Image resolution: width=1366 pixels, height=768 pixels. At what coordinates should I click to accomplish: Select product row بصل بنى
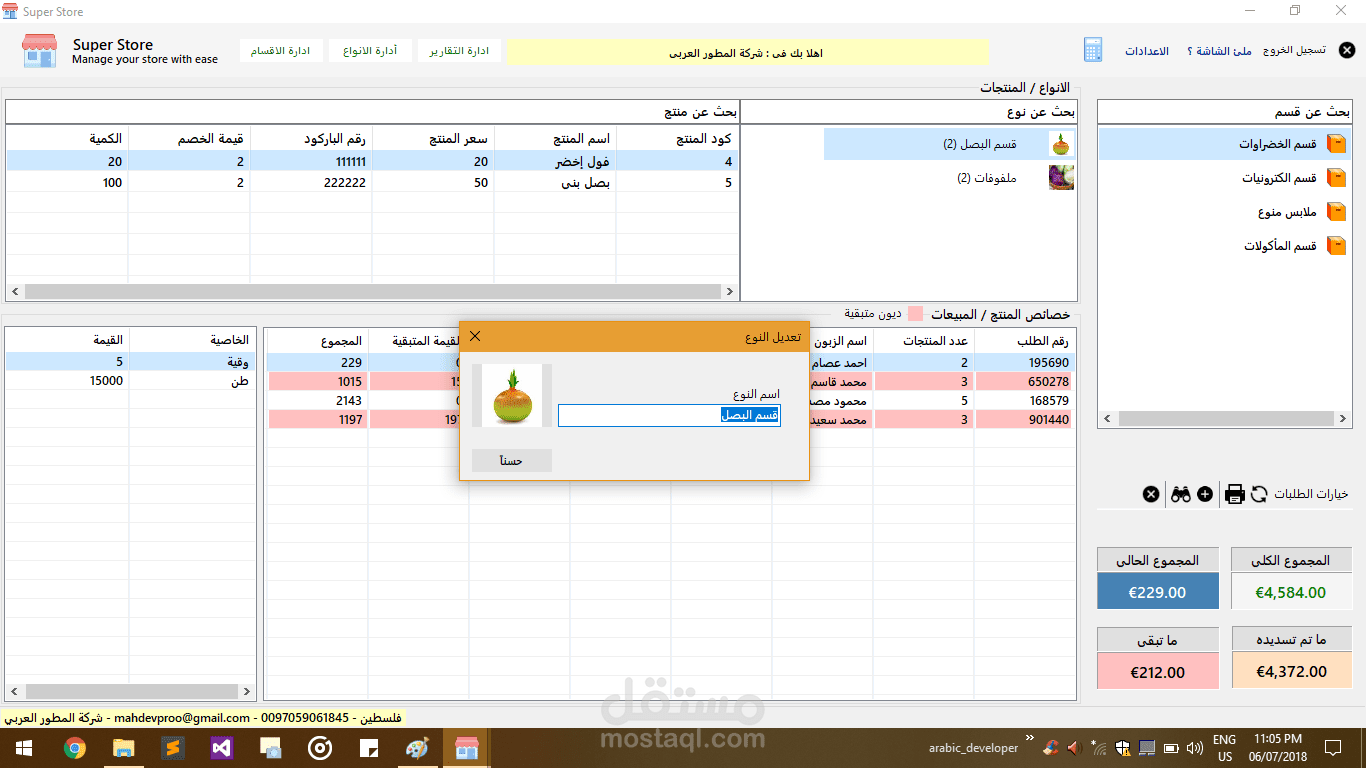(372, 182)
